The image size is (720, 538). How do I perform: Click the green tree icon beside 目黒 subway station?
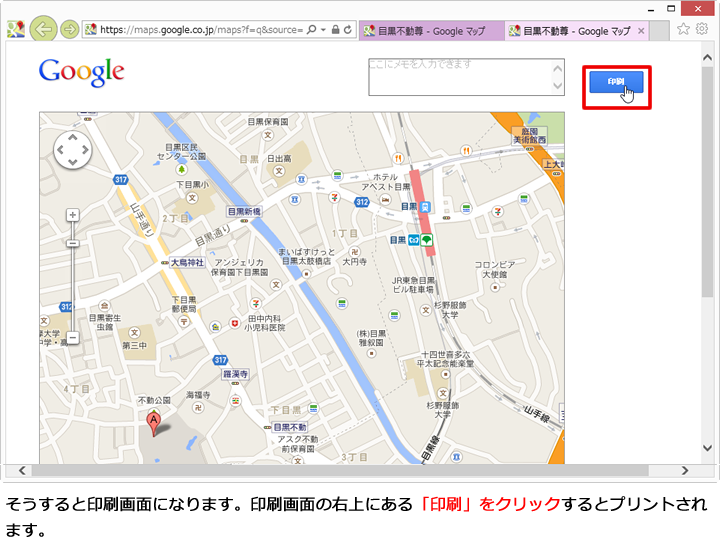[x=427, y=240]
